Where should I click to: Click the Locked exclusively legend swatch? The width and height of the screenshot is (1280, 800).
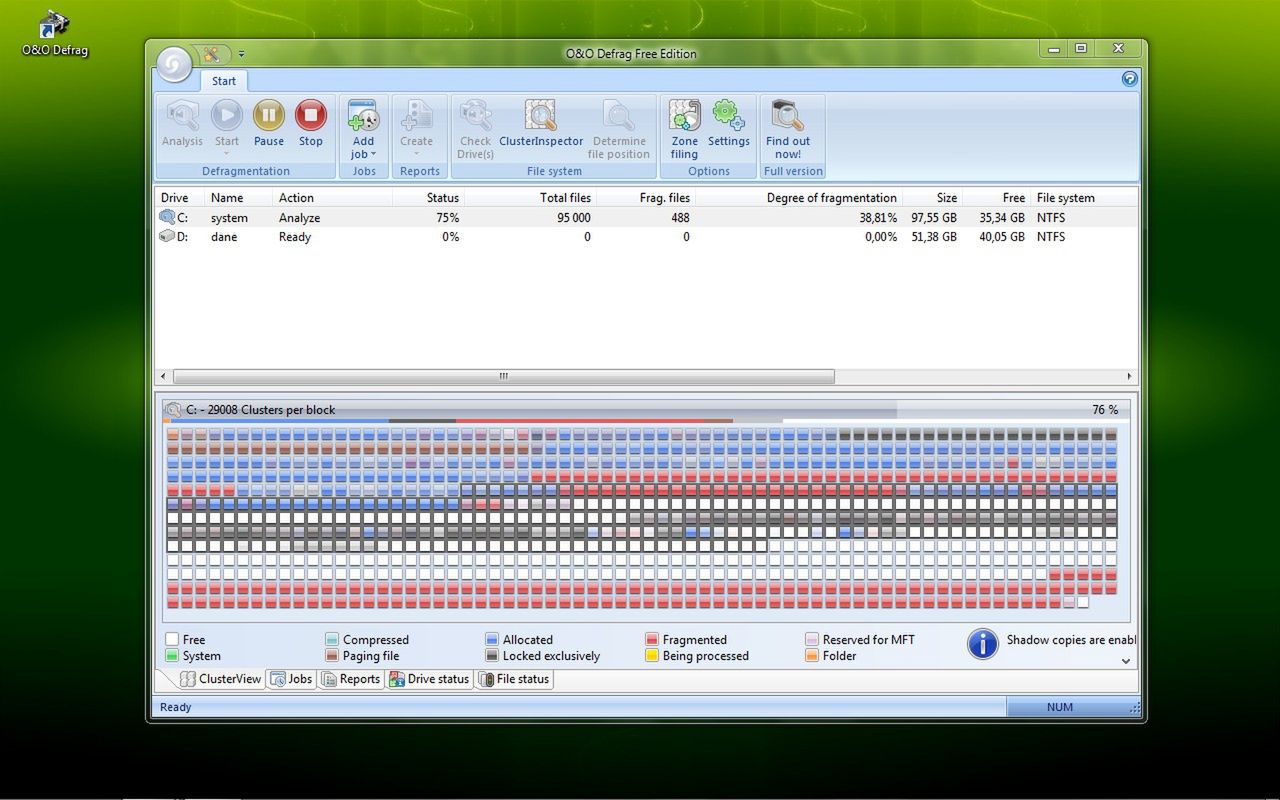(x=492, y=656)
